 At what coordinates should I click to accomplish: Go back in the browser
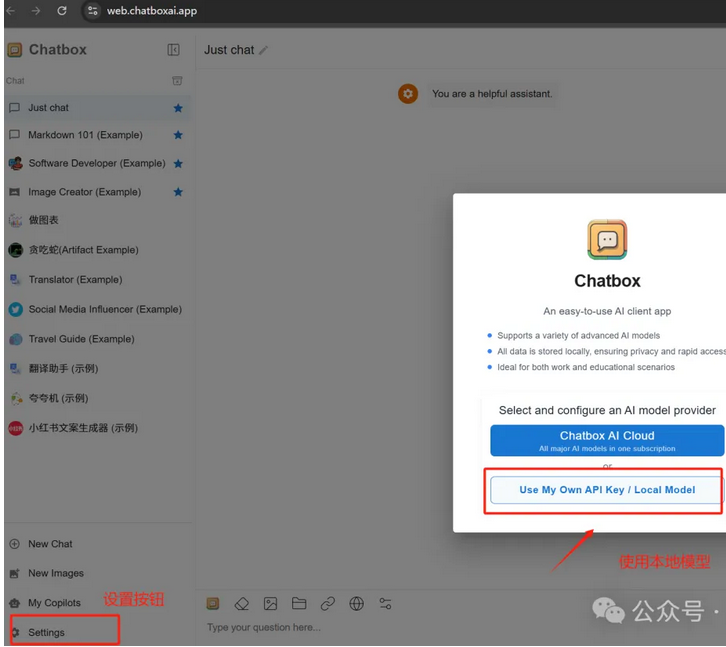pos(11,10)
